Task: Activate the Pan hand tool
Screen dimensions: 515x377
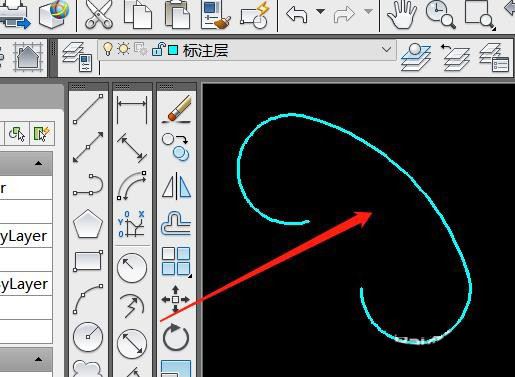Action: pos(402,14)
